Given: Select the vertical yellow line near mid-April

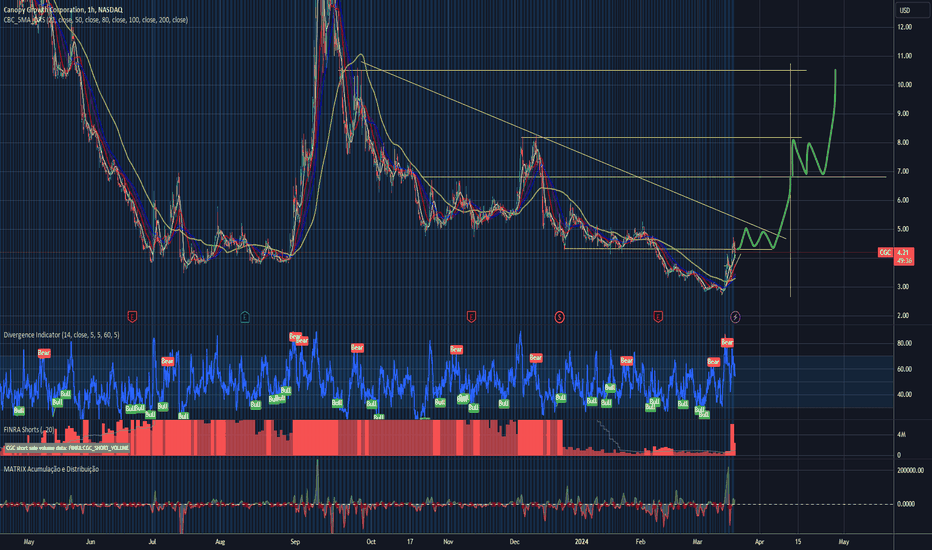Looking at the screenshot, I should coord(790,178).
